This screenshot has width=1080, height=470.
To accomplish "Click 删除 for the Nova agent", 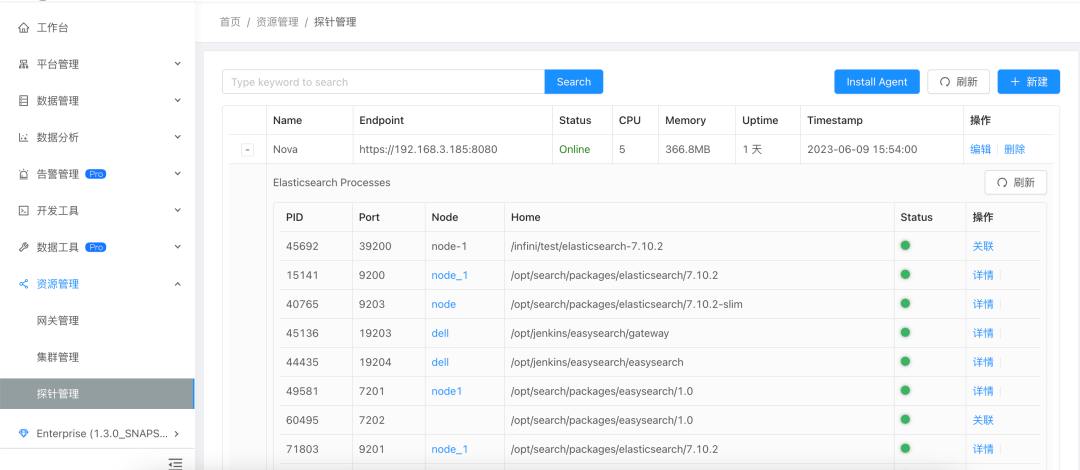I will (1015, 149).
